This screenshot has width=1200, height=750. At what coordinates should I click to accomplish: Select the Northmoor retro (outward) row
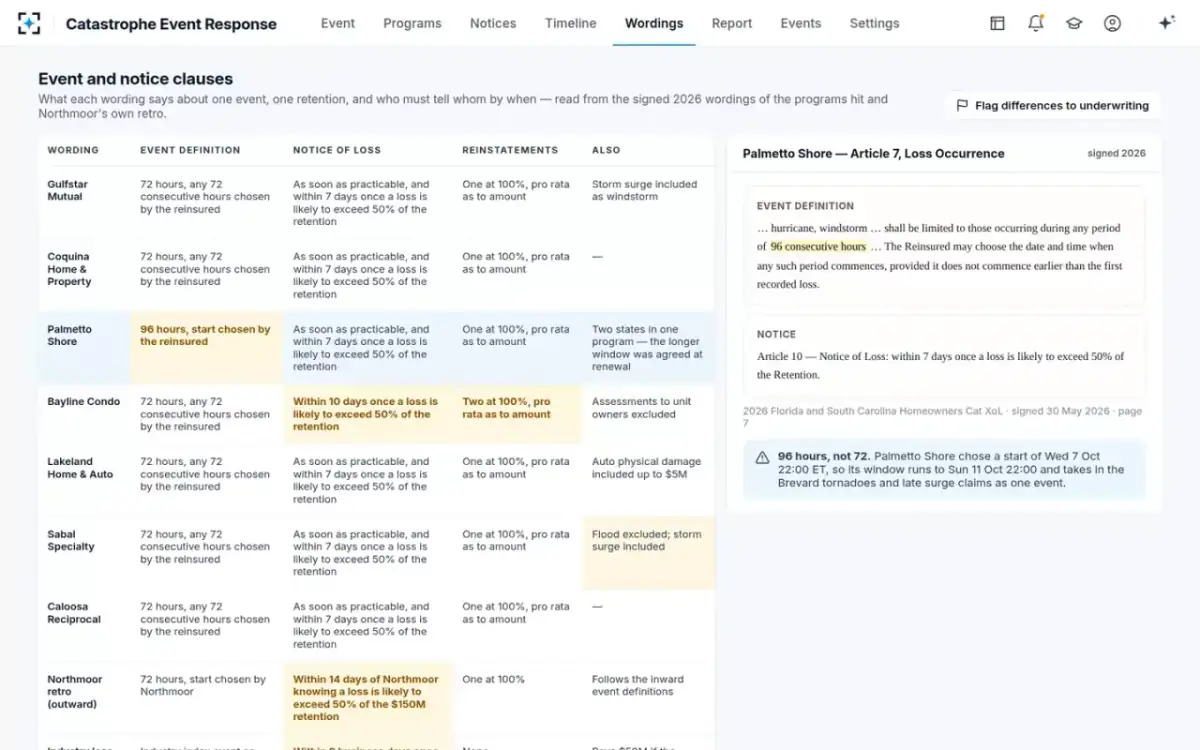(376, 698)
